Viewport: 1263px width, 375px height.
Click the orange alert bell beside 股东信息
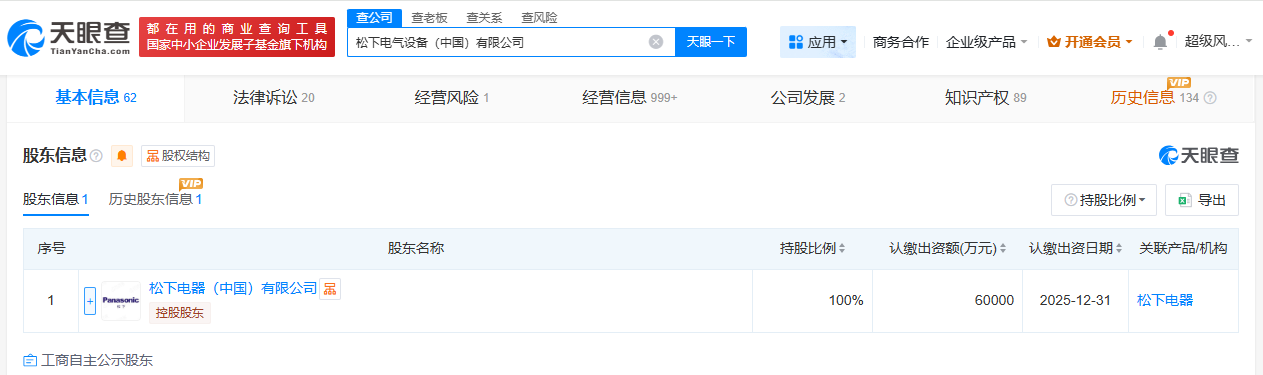[x=122, y=156]
